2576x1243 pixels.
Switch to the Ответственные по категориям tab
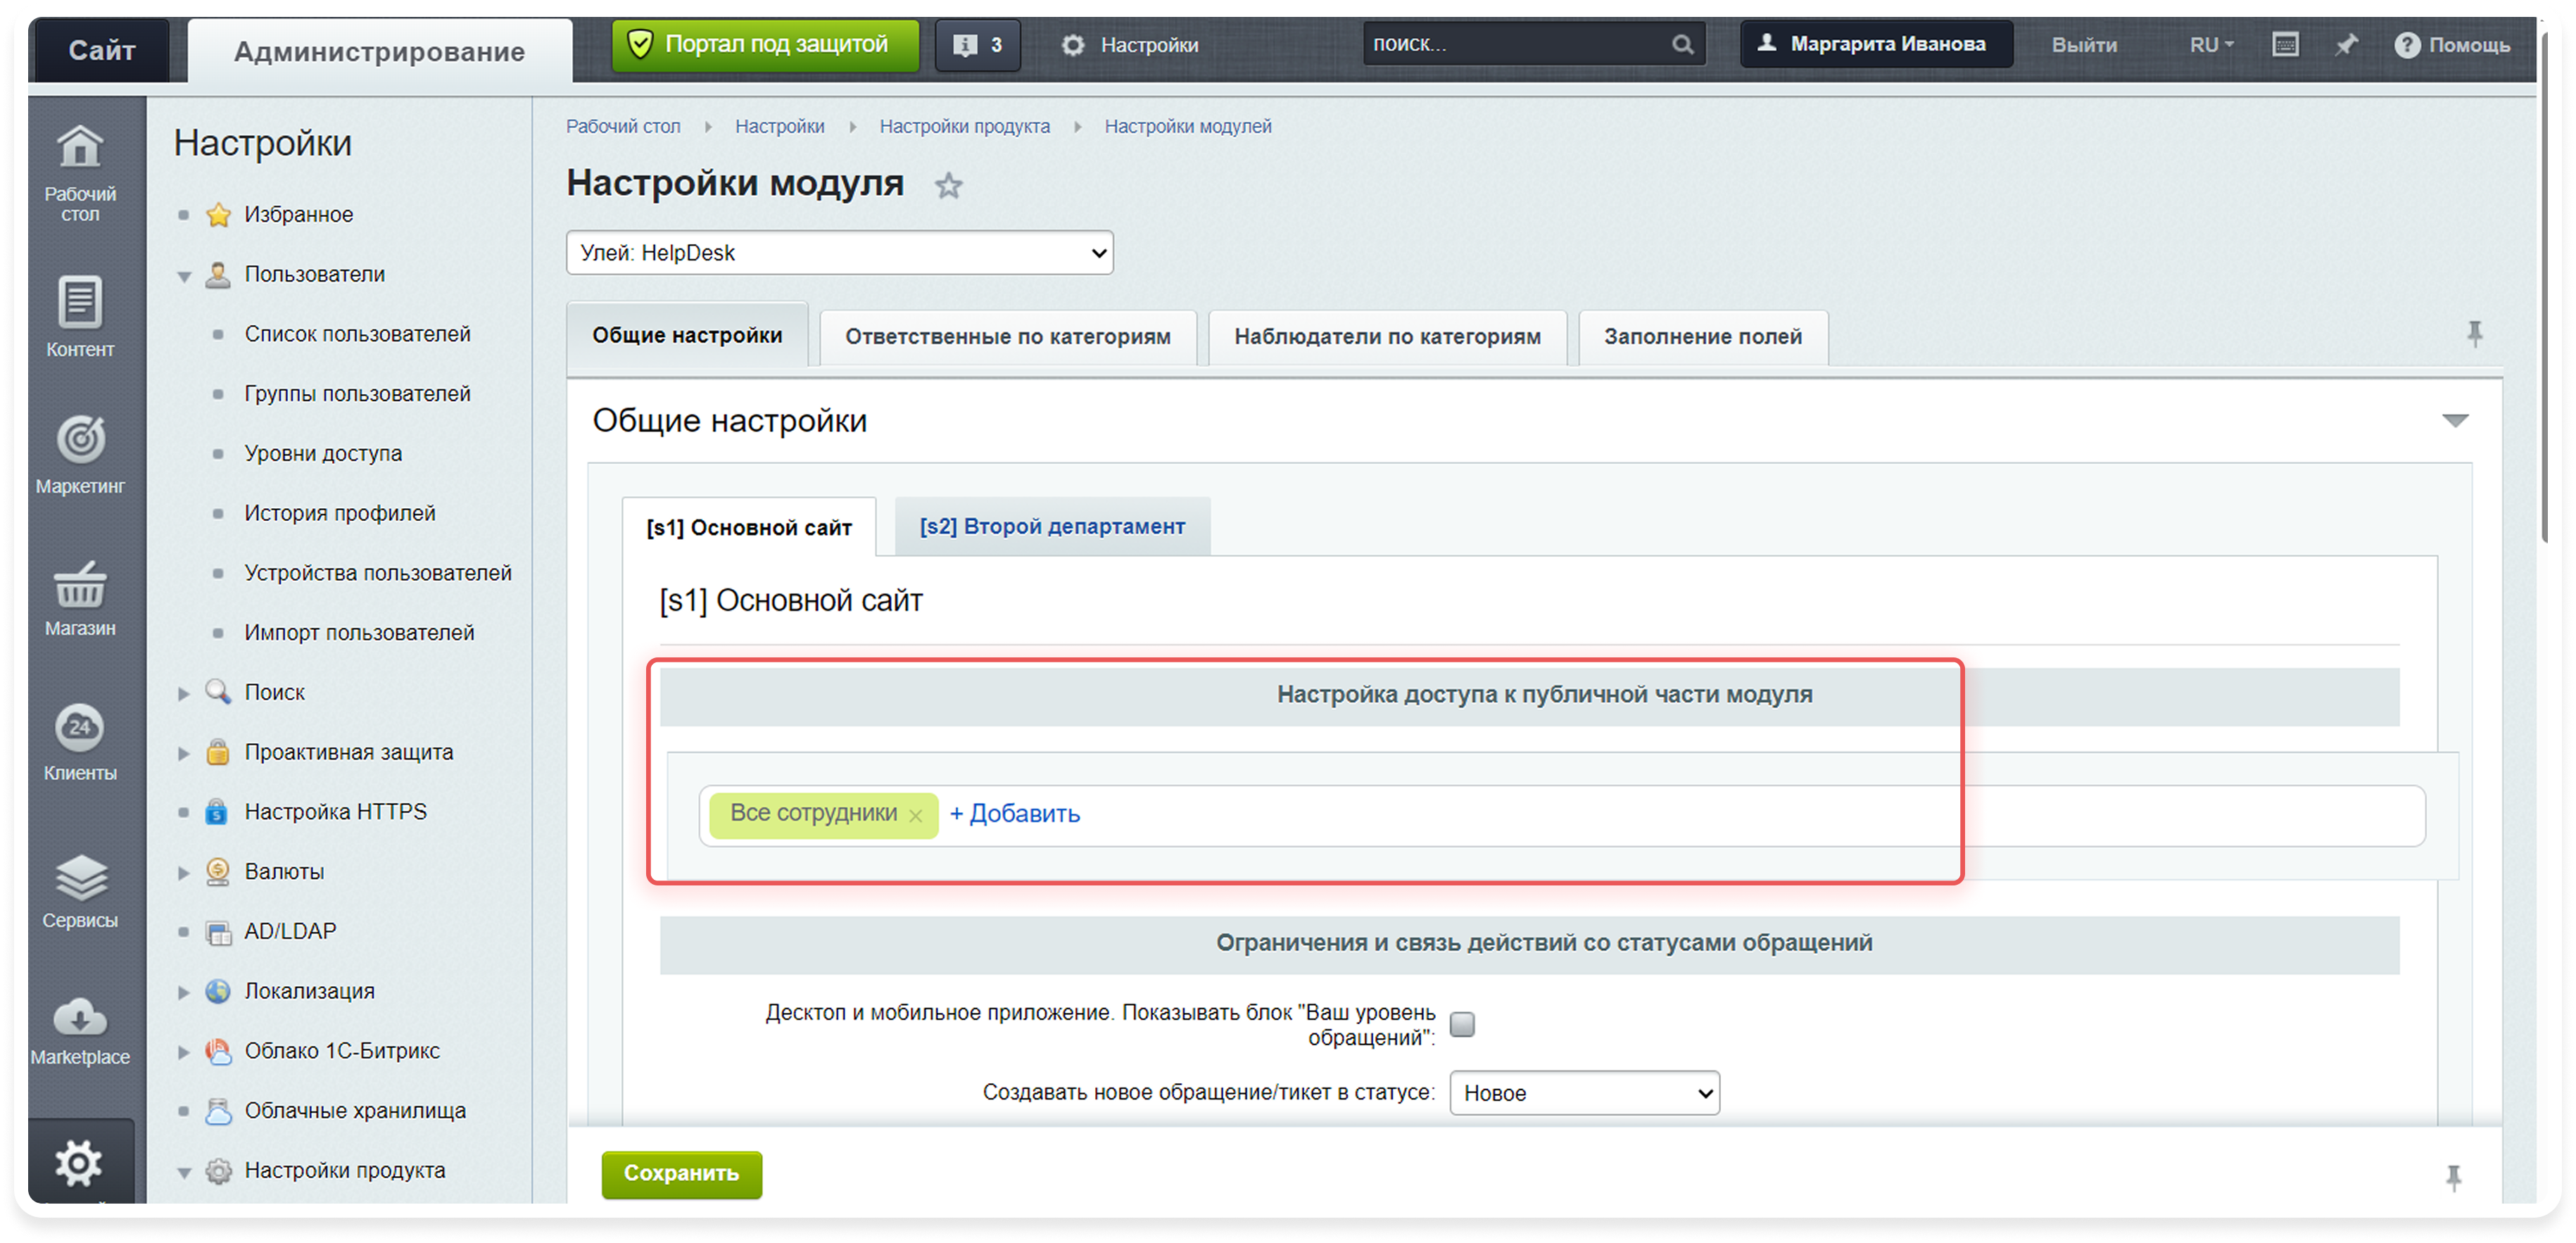[1007, 337]
